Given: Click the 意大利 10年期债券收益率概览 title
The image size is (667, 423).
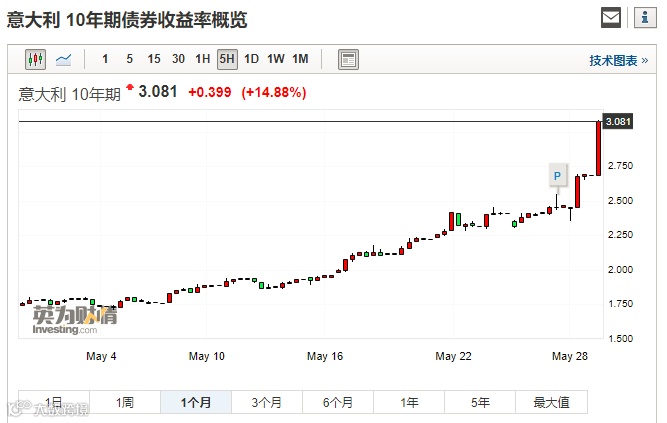Looking at the screenshot, I should 127,20.
